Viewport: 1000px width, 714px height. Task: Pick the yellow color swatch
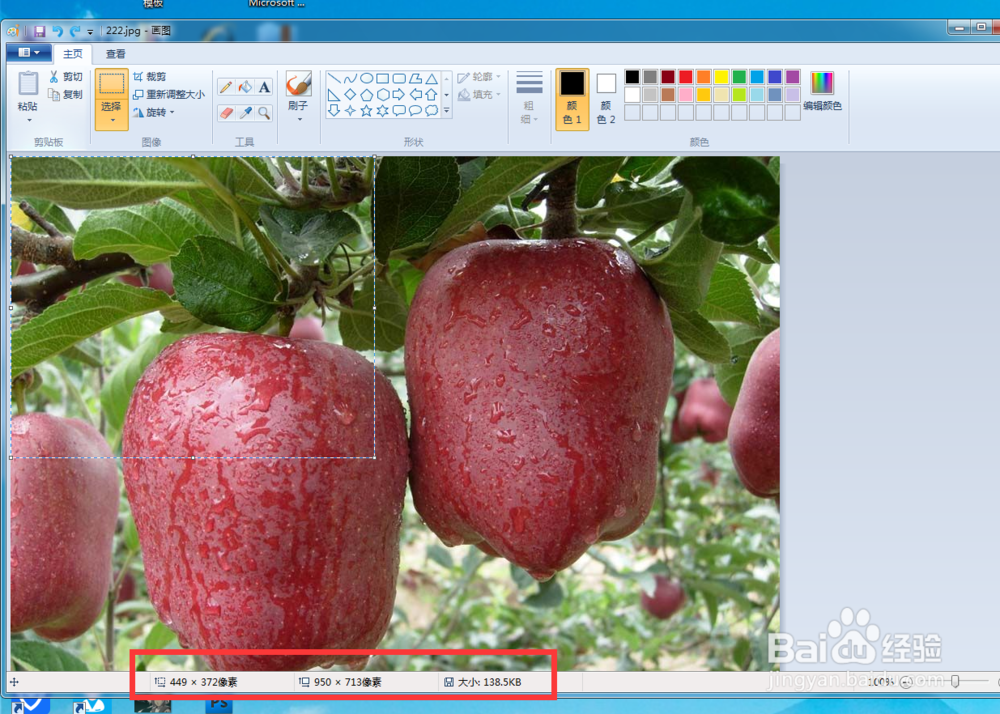tap(721, 77)
